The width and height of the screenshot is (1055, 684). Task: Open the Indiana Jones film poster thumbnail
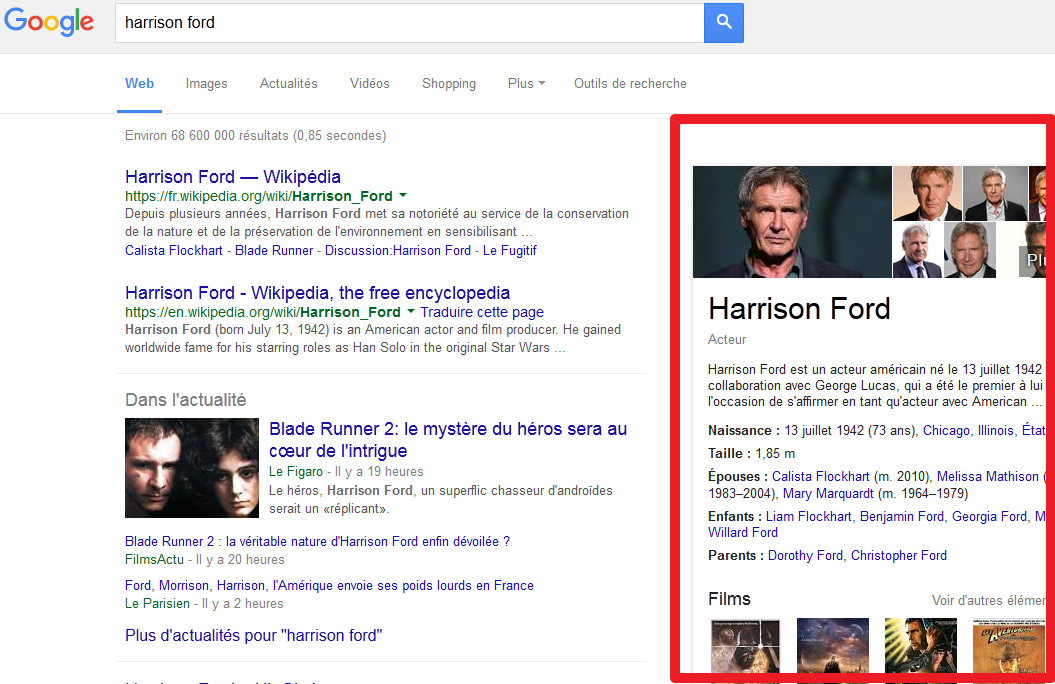point(1009,646)
